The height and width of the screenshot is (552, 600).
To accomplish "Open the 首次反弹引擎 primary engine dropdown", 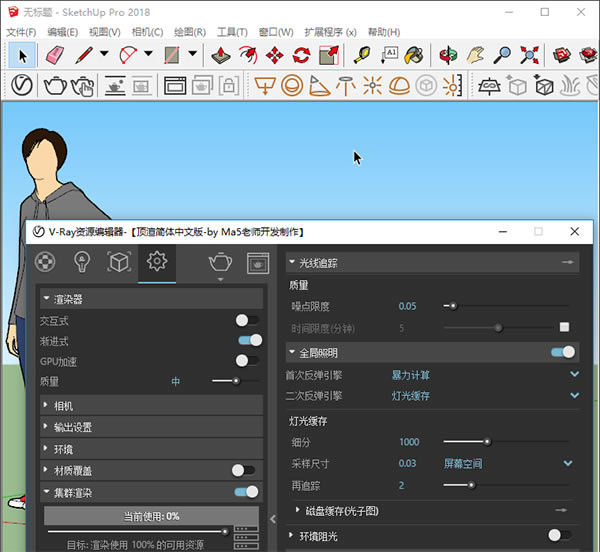I will [x=574, y=375].
